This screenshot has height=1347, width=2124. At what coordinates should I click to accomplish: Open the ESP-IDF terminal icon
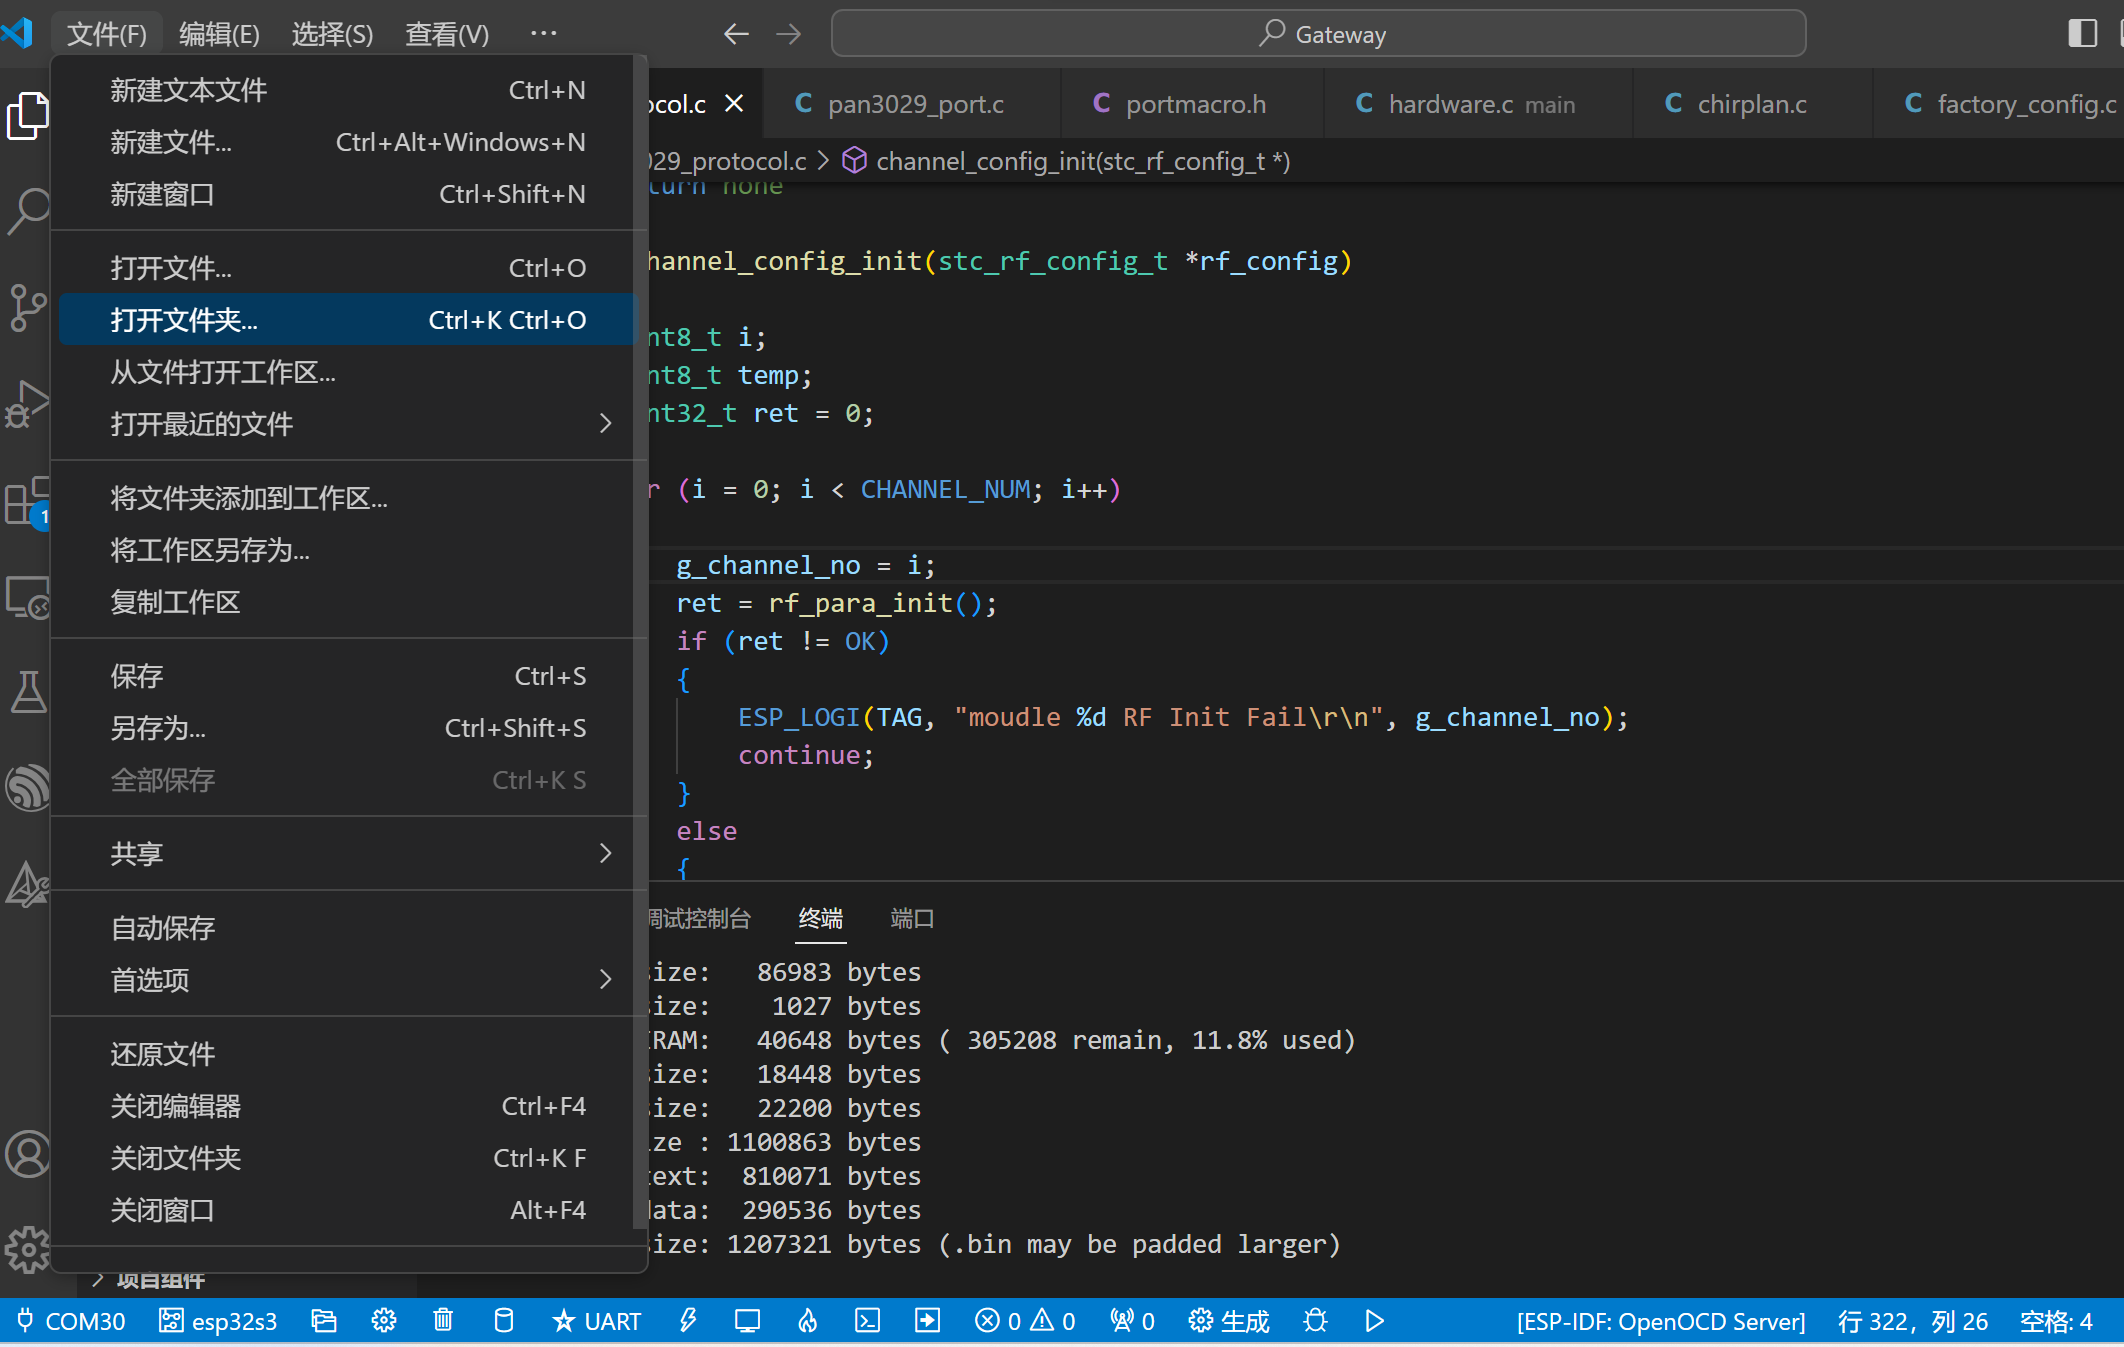point(867,1321)
